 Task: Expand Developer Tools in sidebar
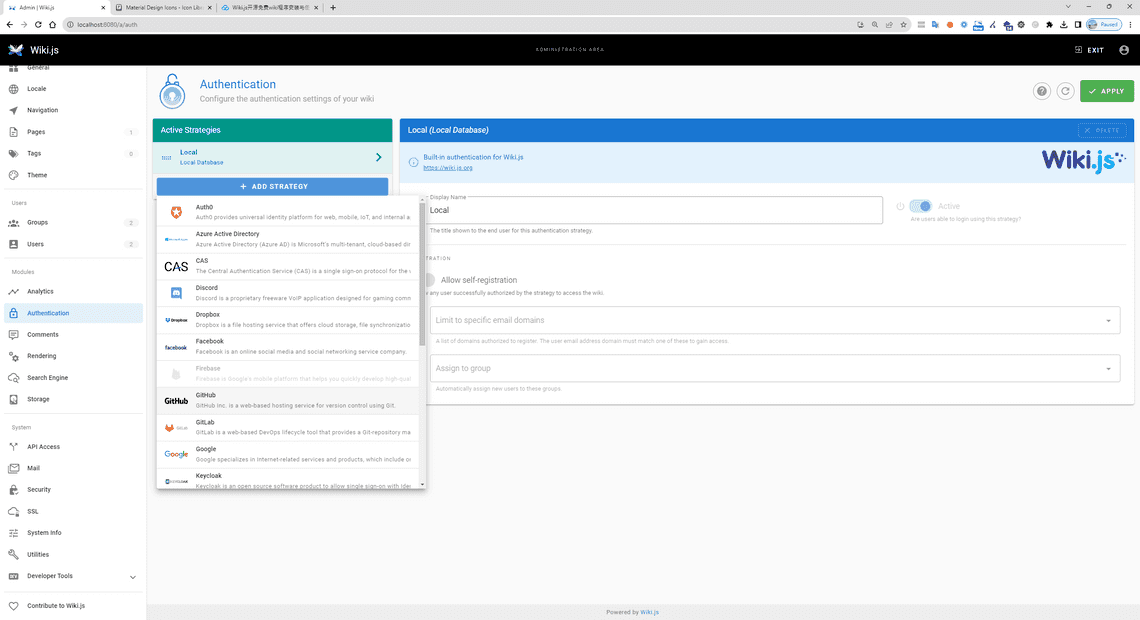(x=133, y=577)
